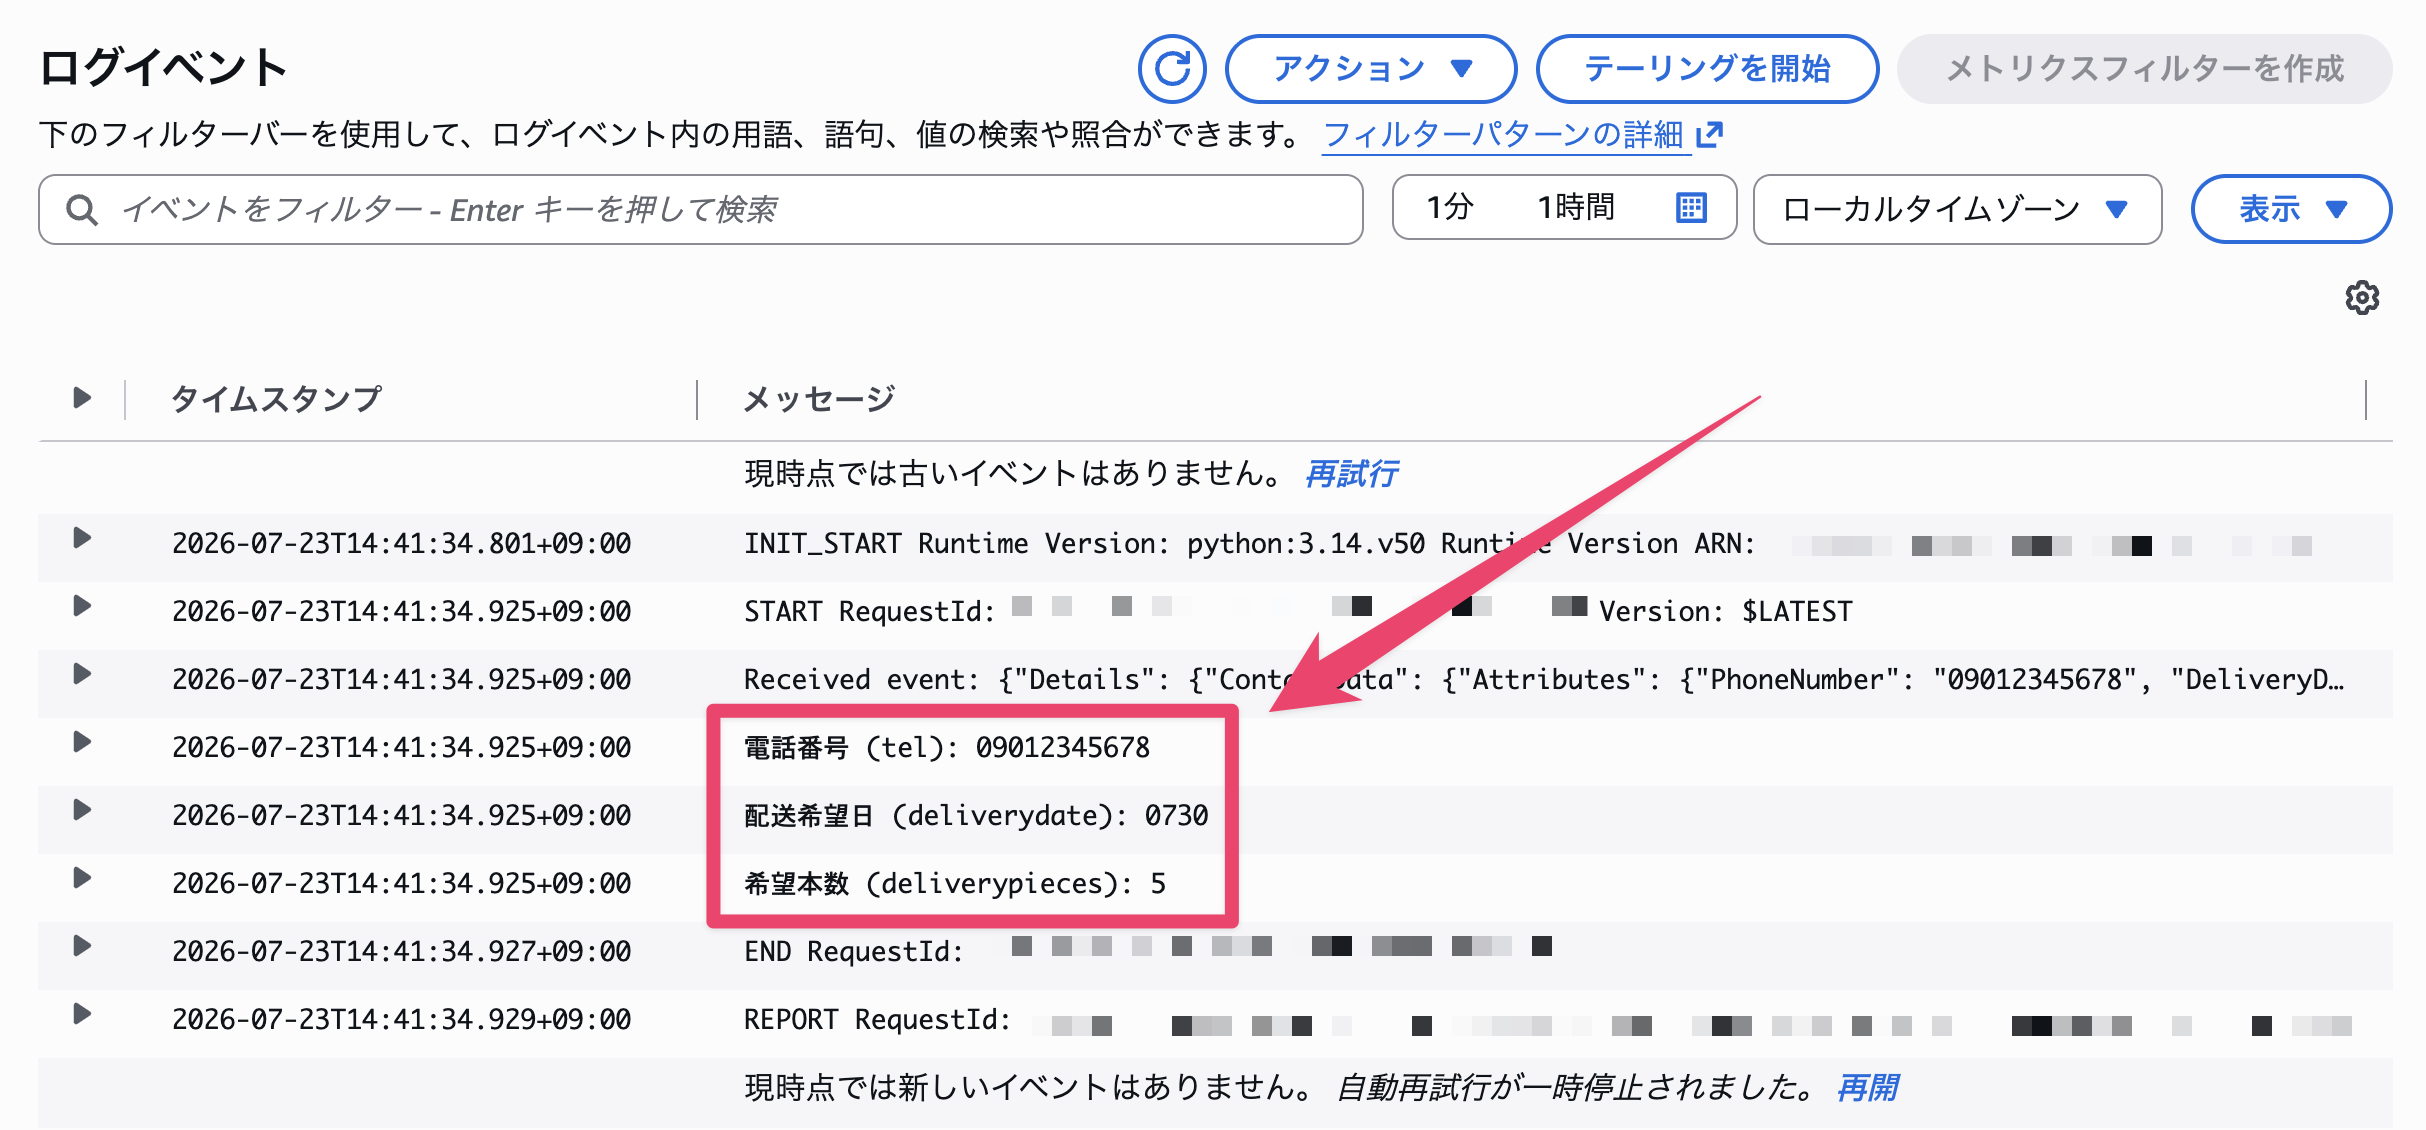This screenshot has height=1130, width=2426.
Task: Expand all rows via header triangle
Action: pos(82,398)
